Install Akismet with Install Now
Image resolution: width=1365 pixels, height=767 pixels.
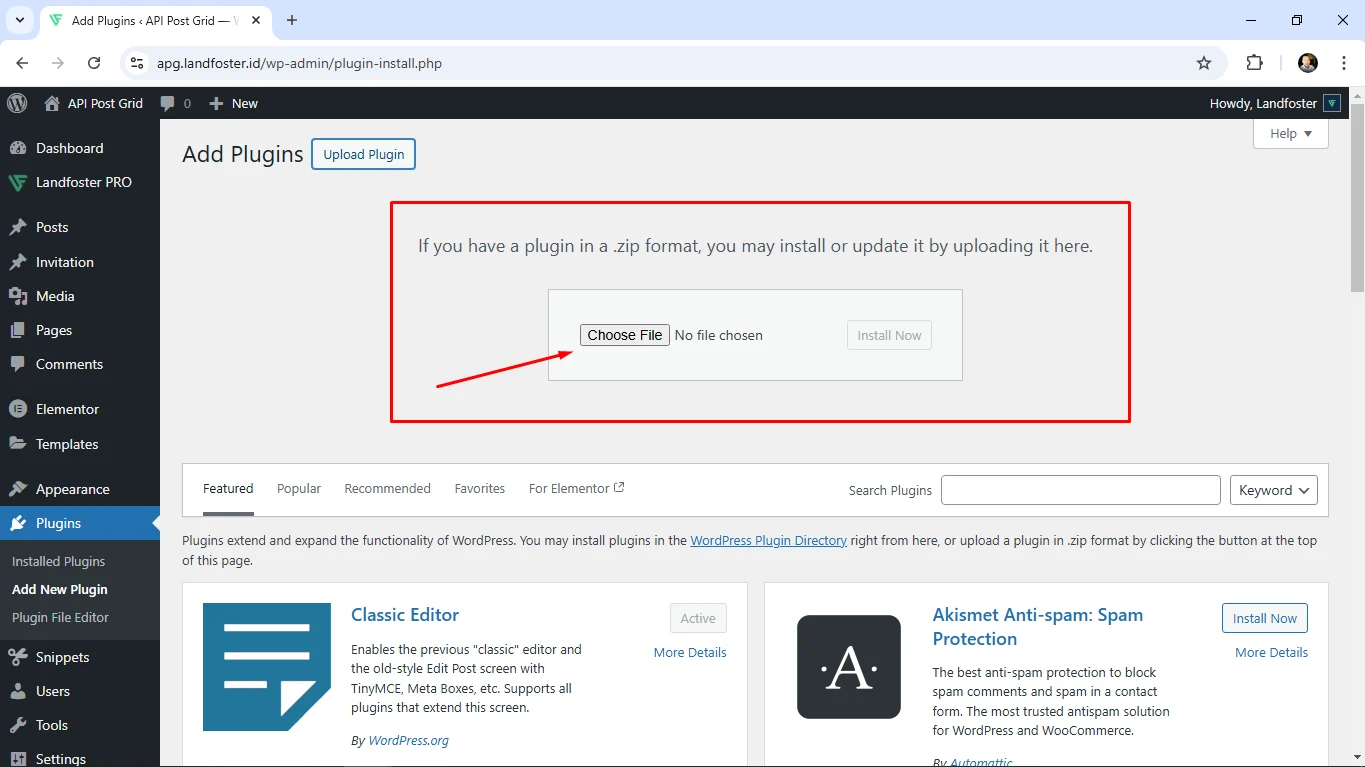[x=1265, y=618]
